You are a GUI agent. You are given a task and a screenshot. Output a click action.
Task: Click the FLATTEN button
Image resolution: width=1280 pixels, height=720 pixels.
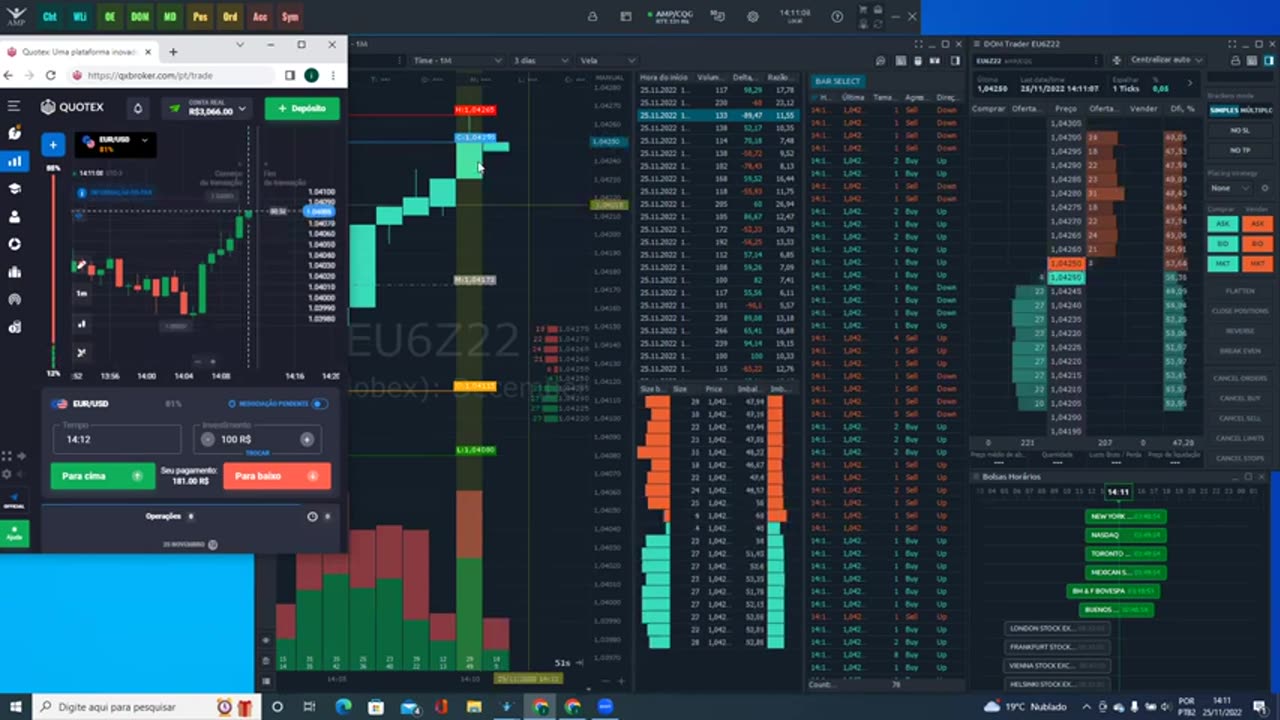tap(1240, 291)
